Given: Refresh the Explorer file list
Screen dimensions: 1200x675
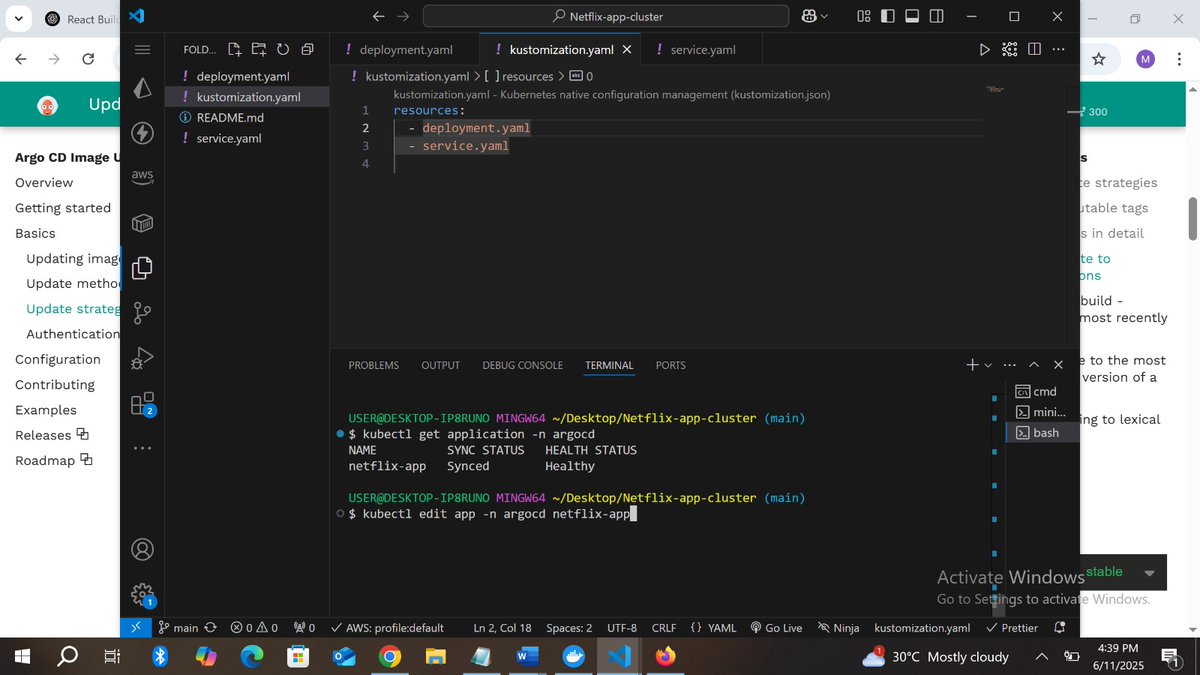Looking at the screenshot, I should 283,49.
